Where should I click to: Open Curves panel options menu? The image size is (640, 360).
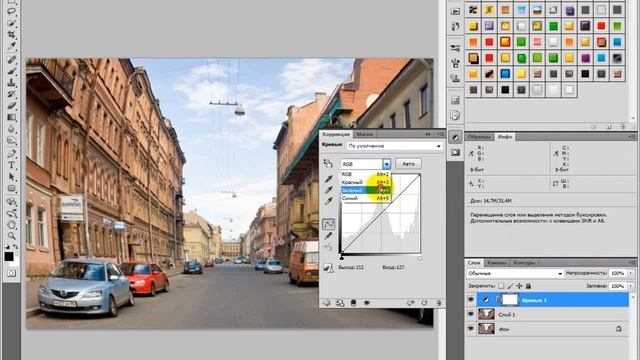441,134
